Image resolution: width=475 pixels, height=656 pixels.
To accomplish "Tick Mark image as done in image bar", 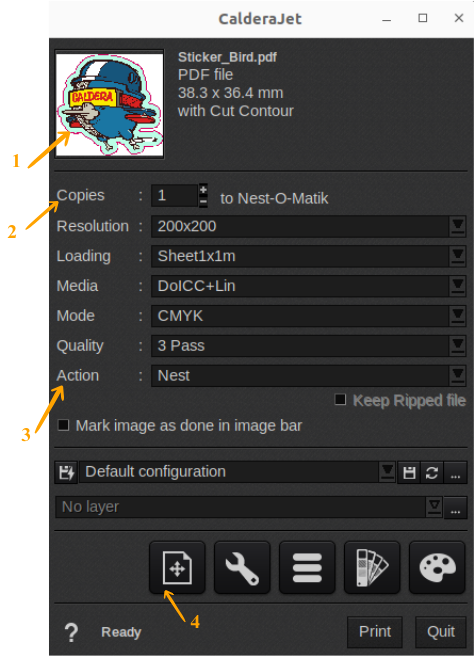I will (63, 425).
